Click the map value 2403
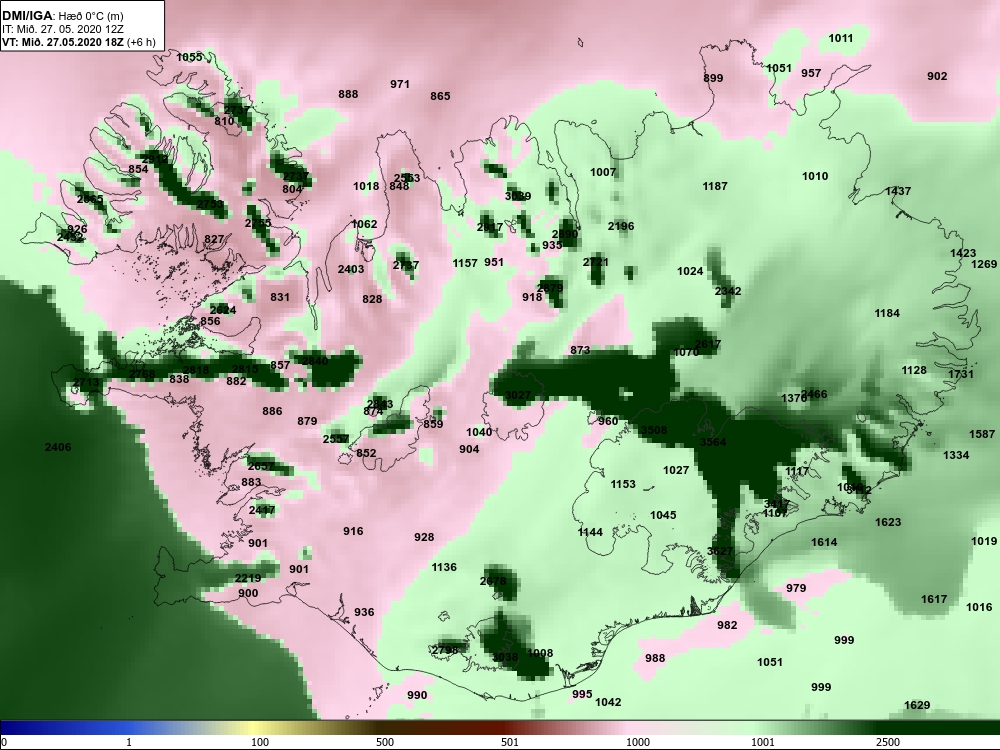This screenshot has width=1000, height=750. tap(351, 270)
